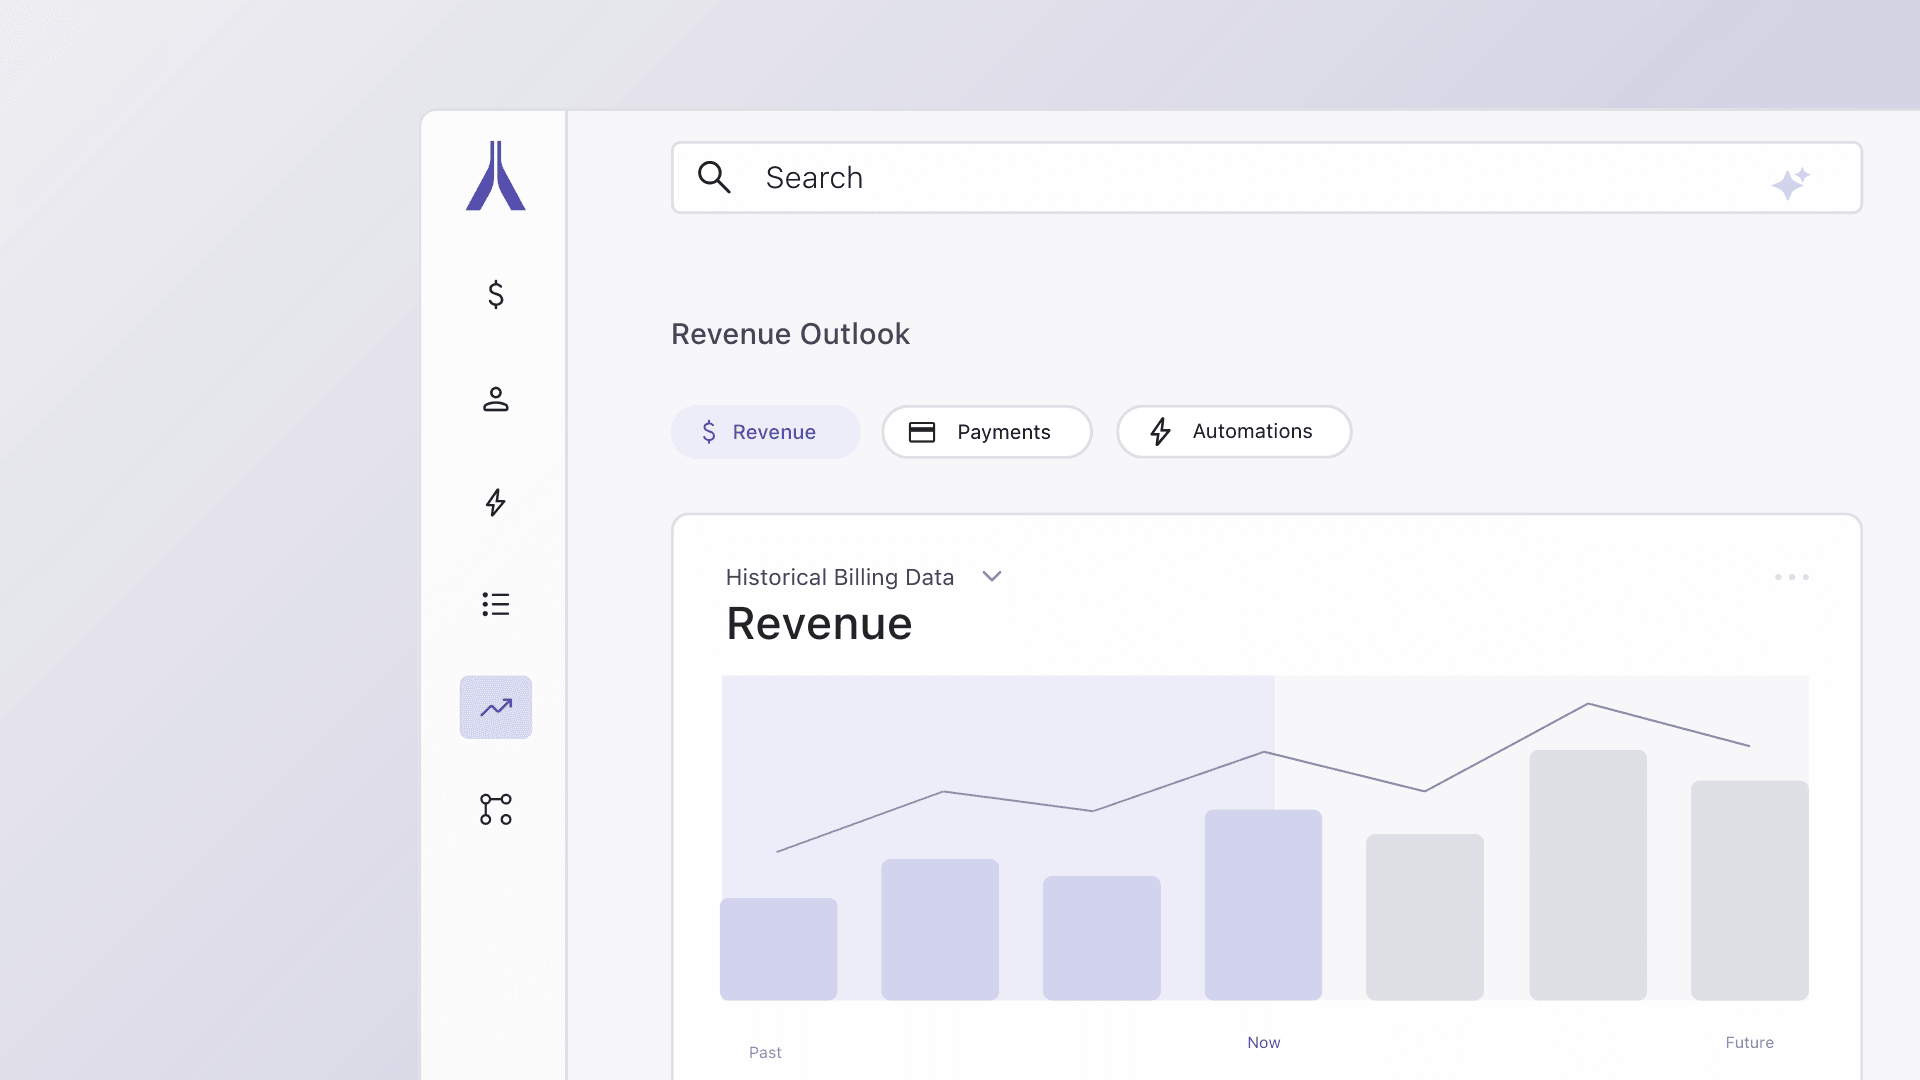The width and height of the screenshot is (1920, 1080).
Task: Click the Future label on chart axis
Action: (1749, 1042)
